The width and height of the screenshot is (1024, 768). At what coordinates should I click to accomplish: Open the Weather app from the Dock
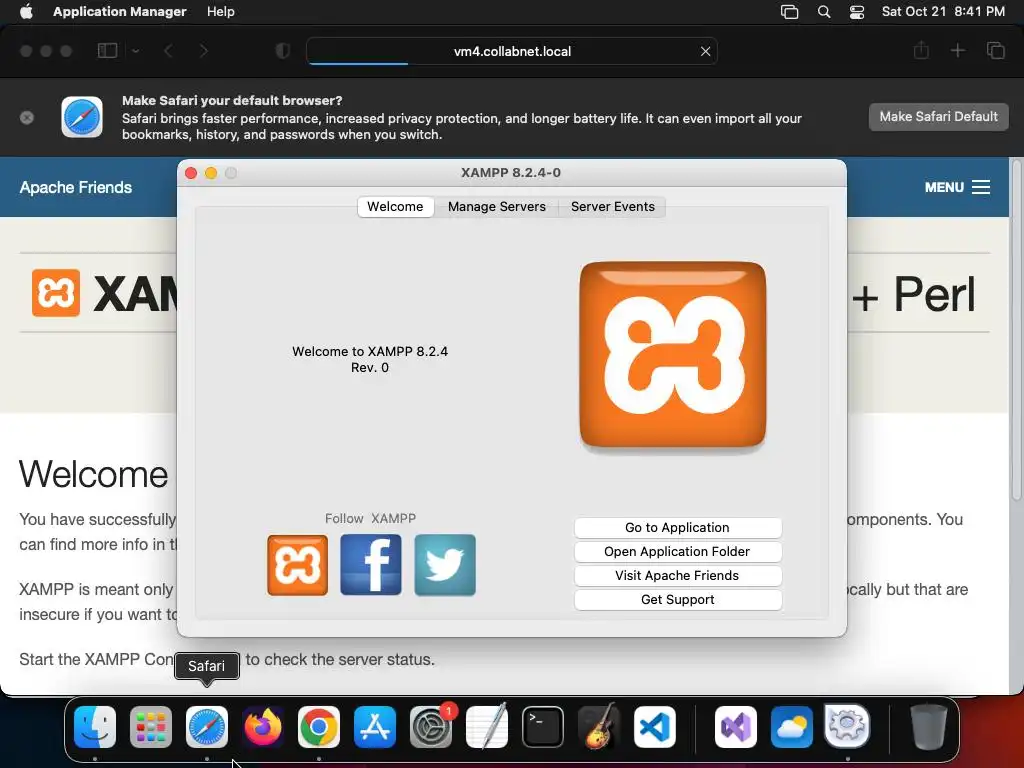pos(792,727)
